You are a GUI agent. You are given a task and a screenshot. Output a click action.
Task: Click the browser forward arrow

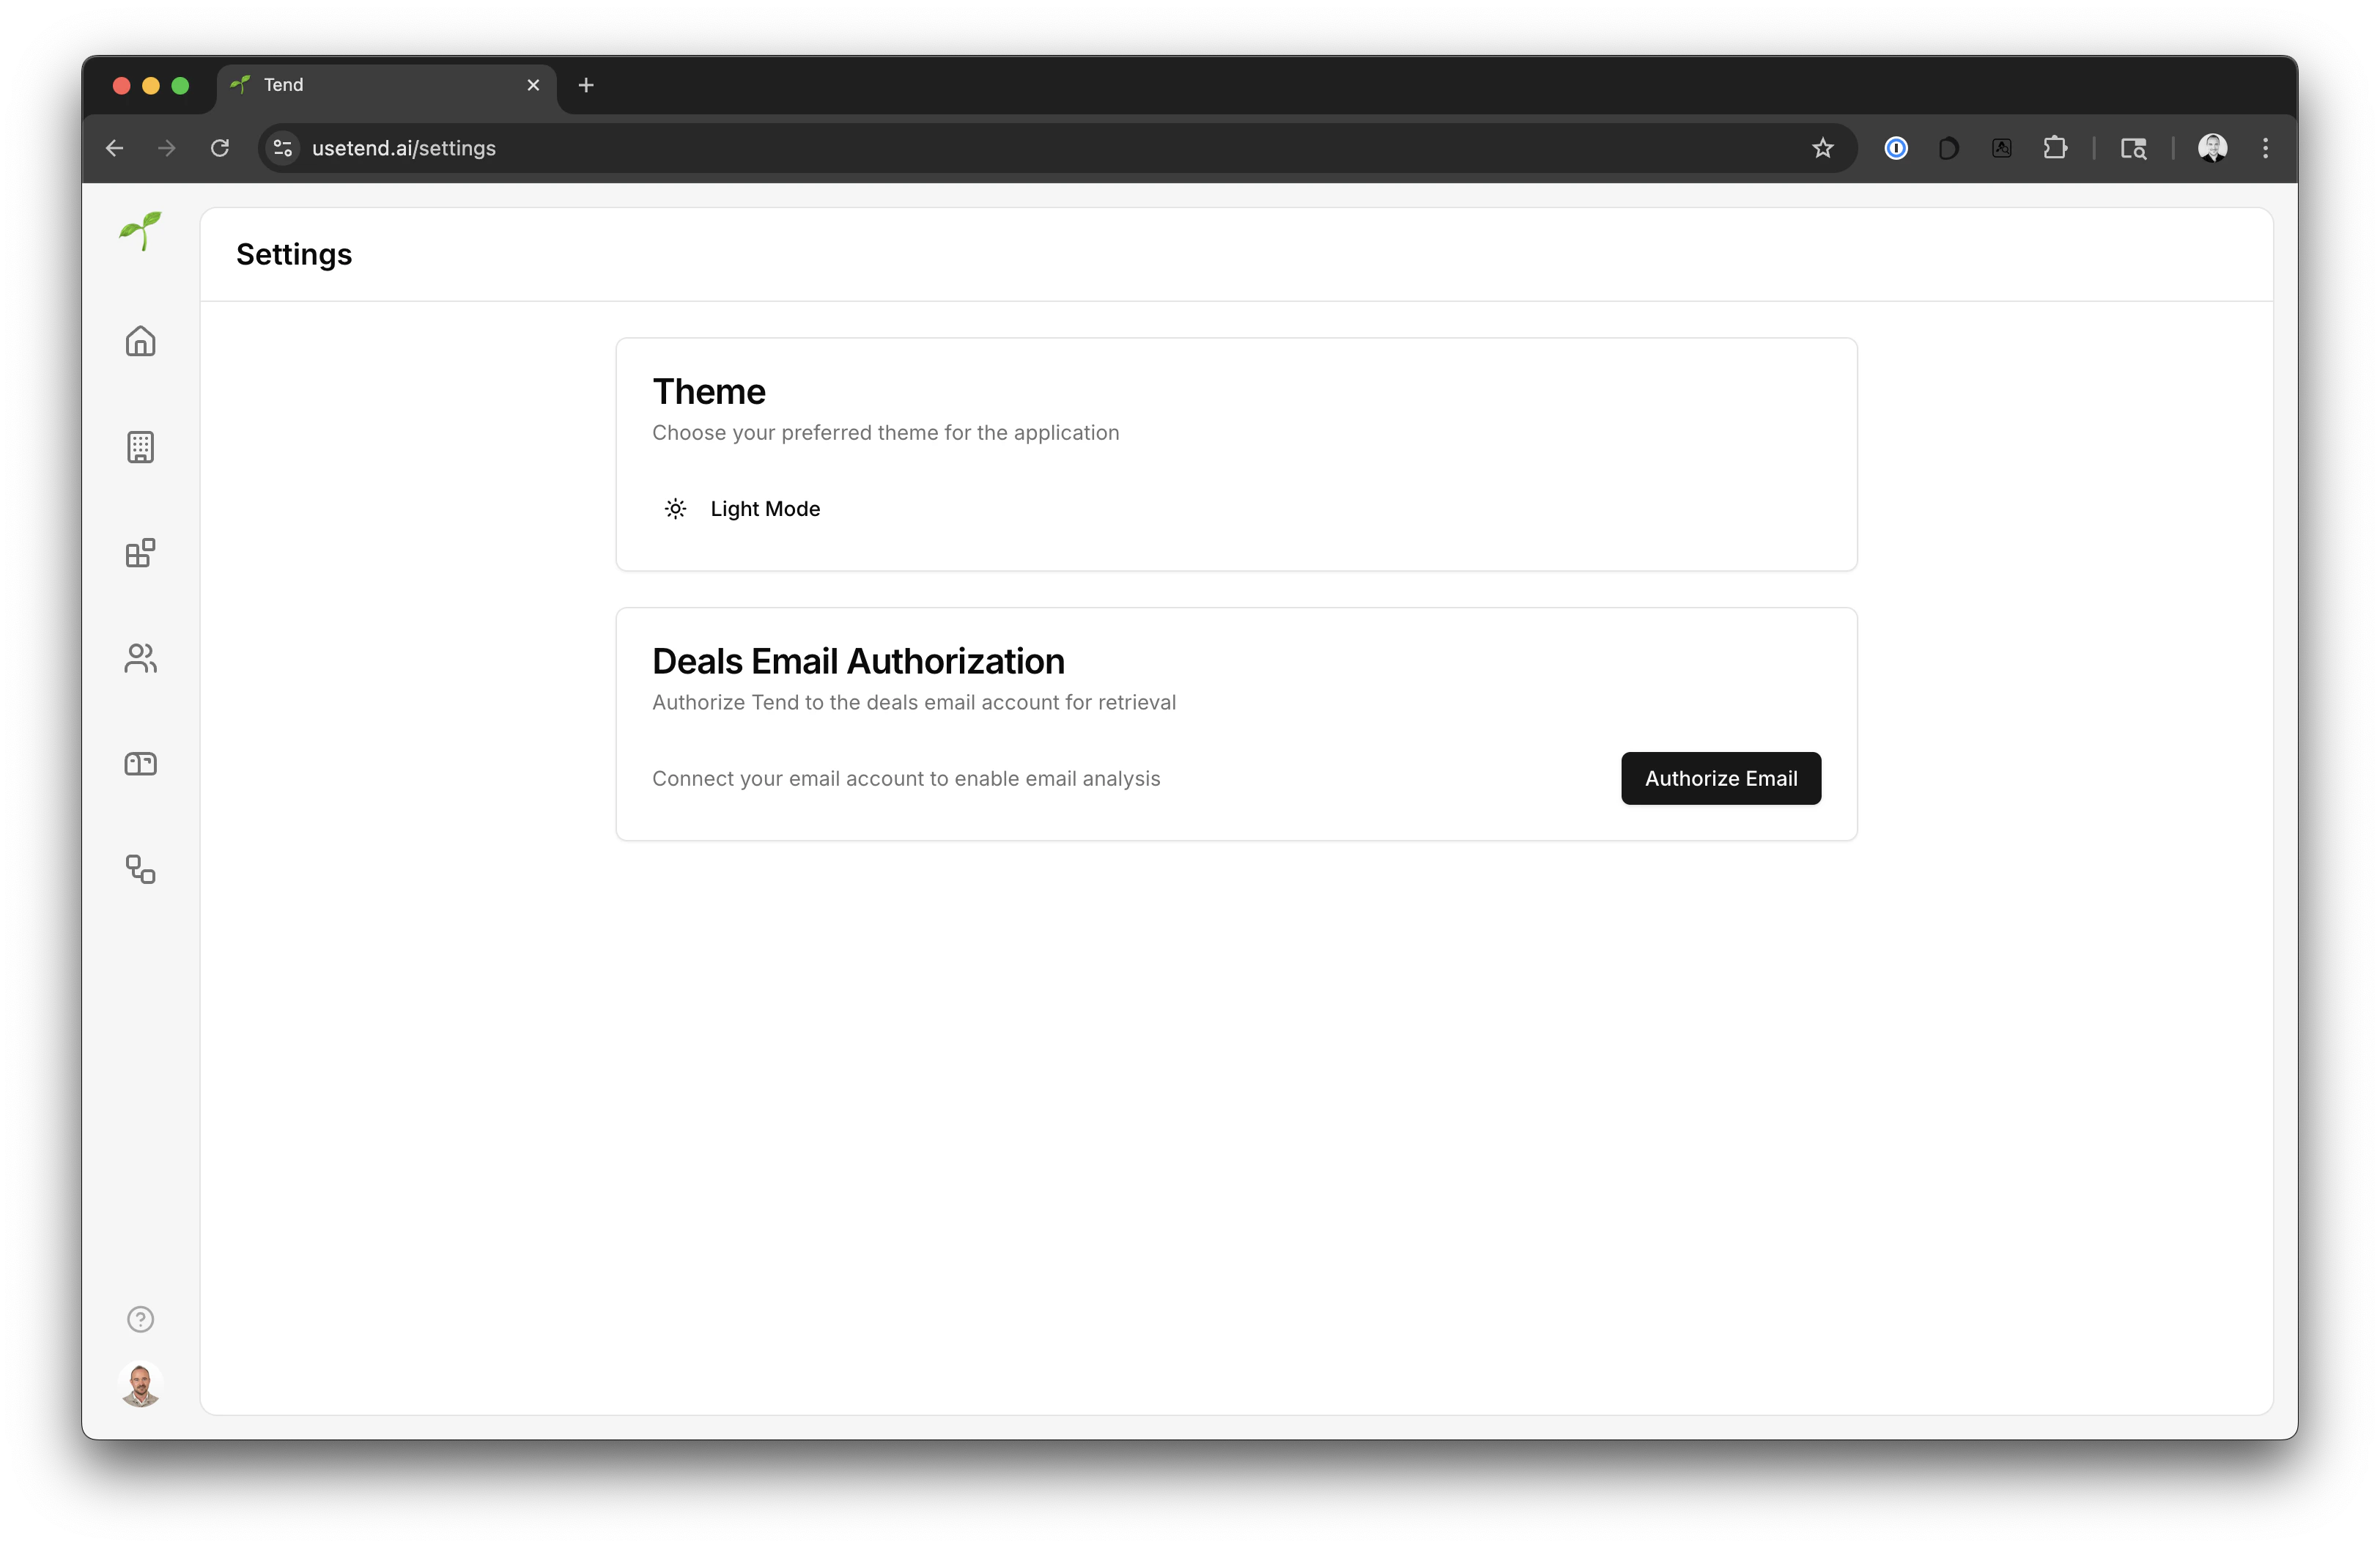tap(167, 148)
